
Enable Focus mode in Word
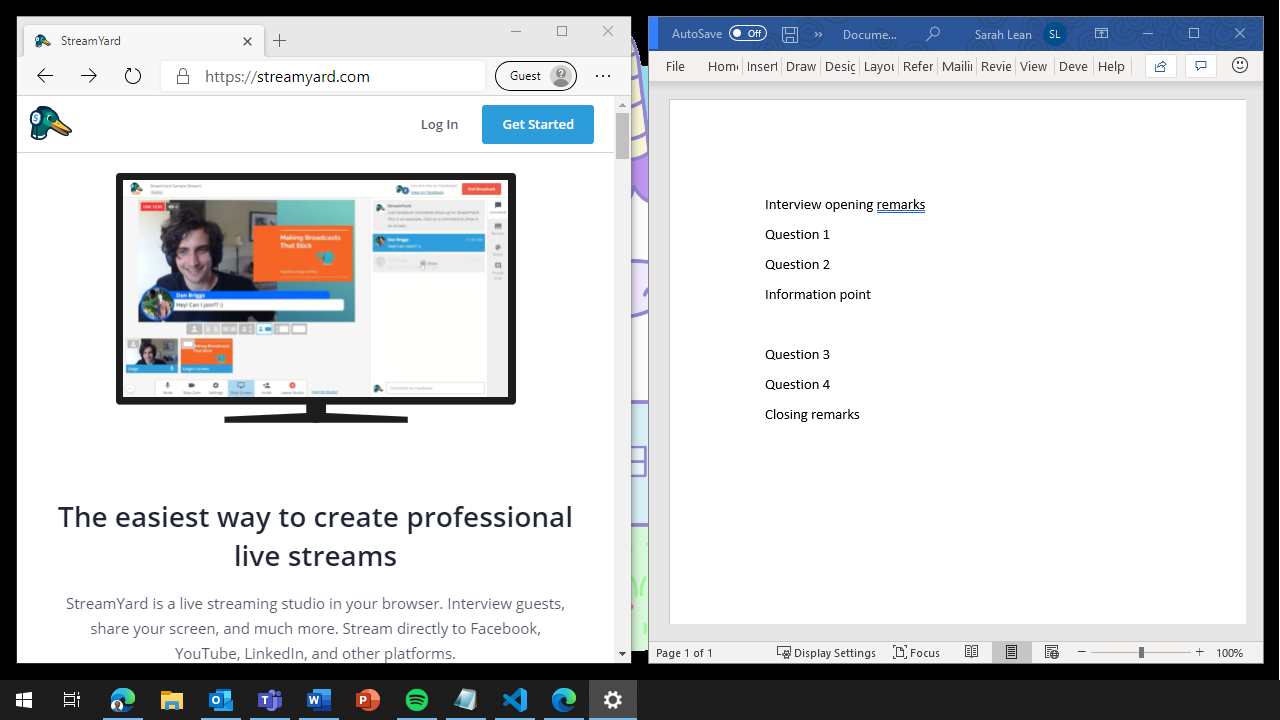tap(917, 653)
